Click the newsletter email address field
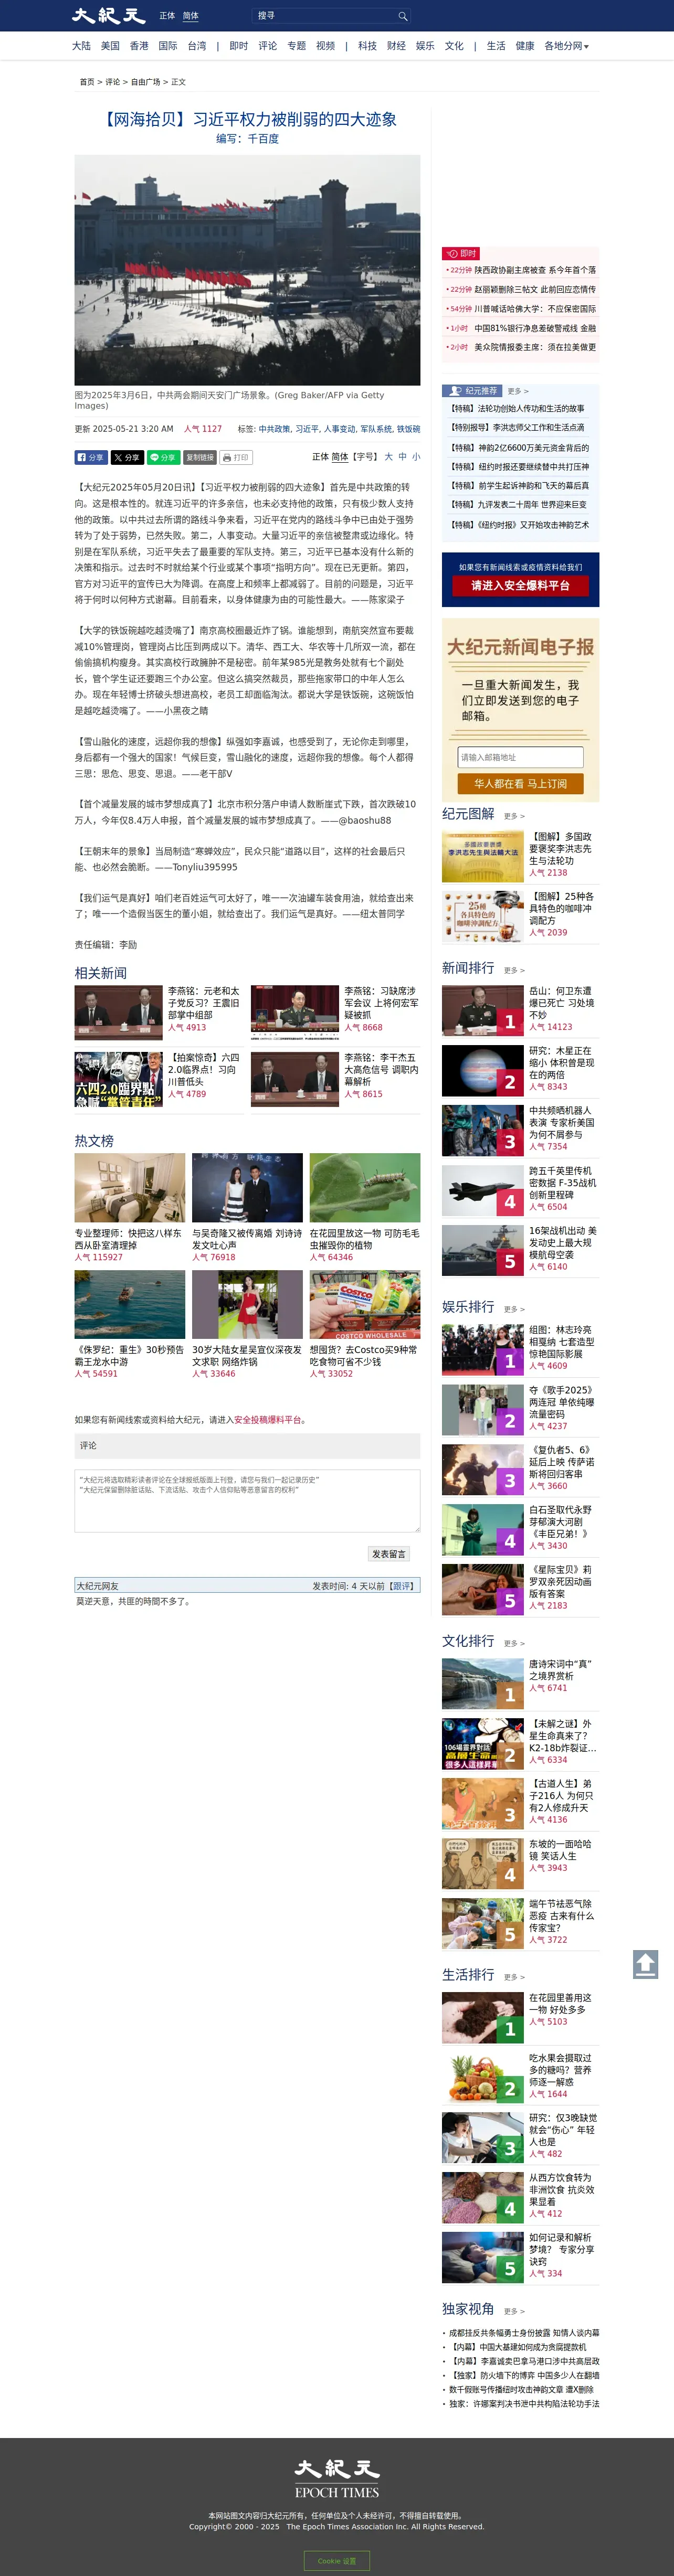This screenshot has width=674, height=2576. click(521, 757)
